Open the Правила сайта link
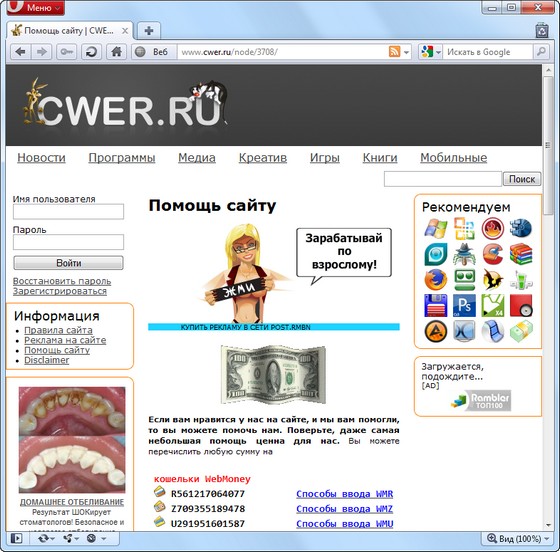 (58, 330)
